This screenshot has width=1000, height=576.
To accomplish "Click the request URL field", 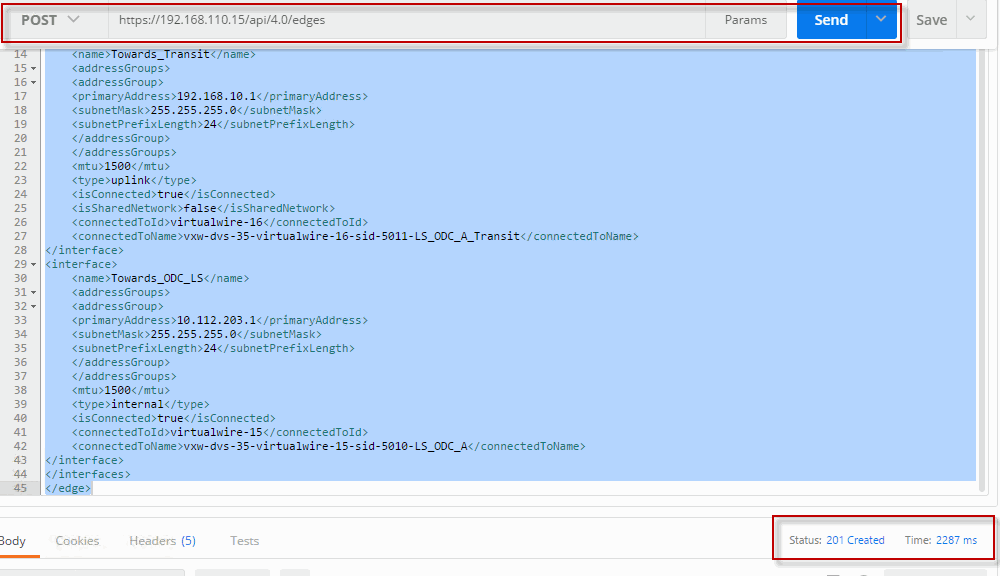I will click(x=400, y=20).
